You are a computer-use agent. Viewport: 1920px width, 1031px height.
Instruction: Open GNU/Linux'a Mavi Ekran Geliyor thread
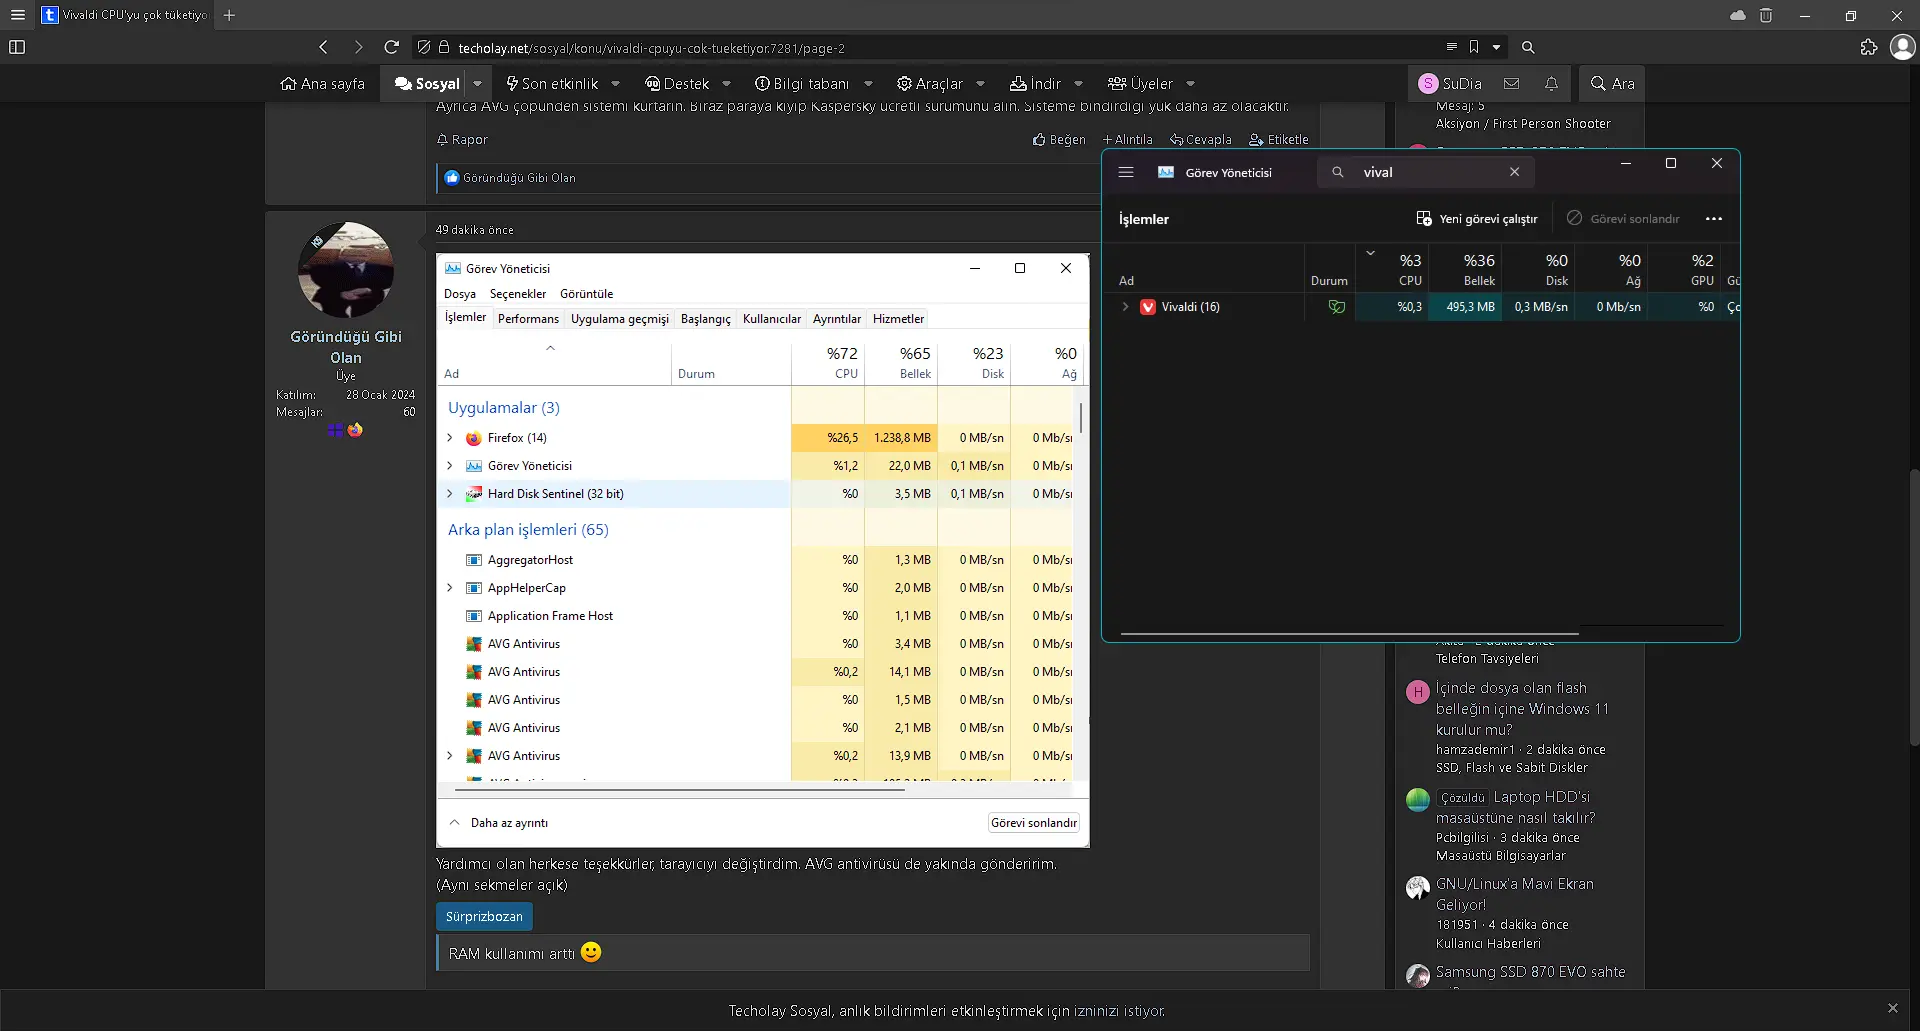1515,894
